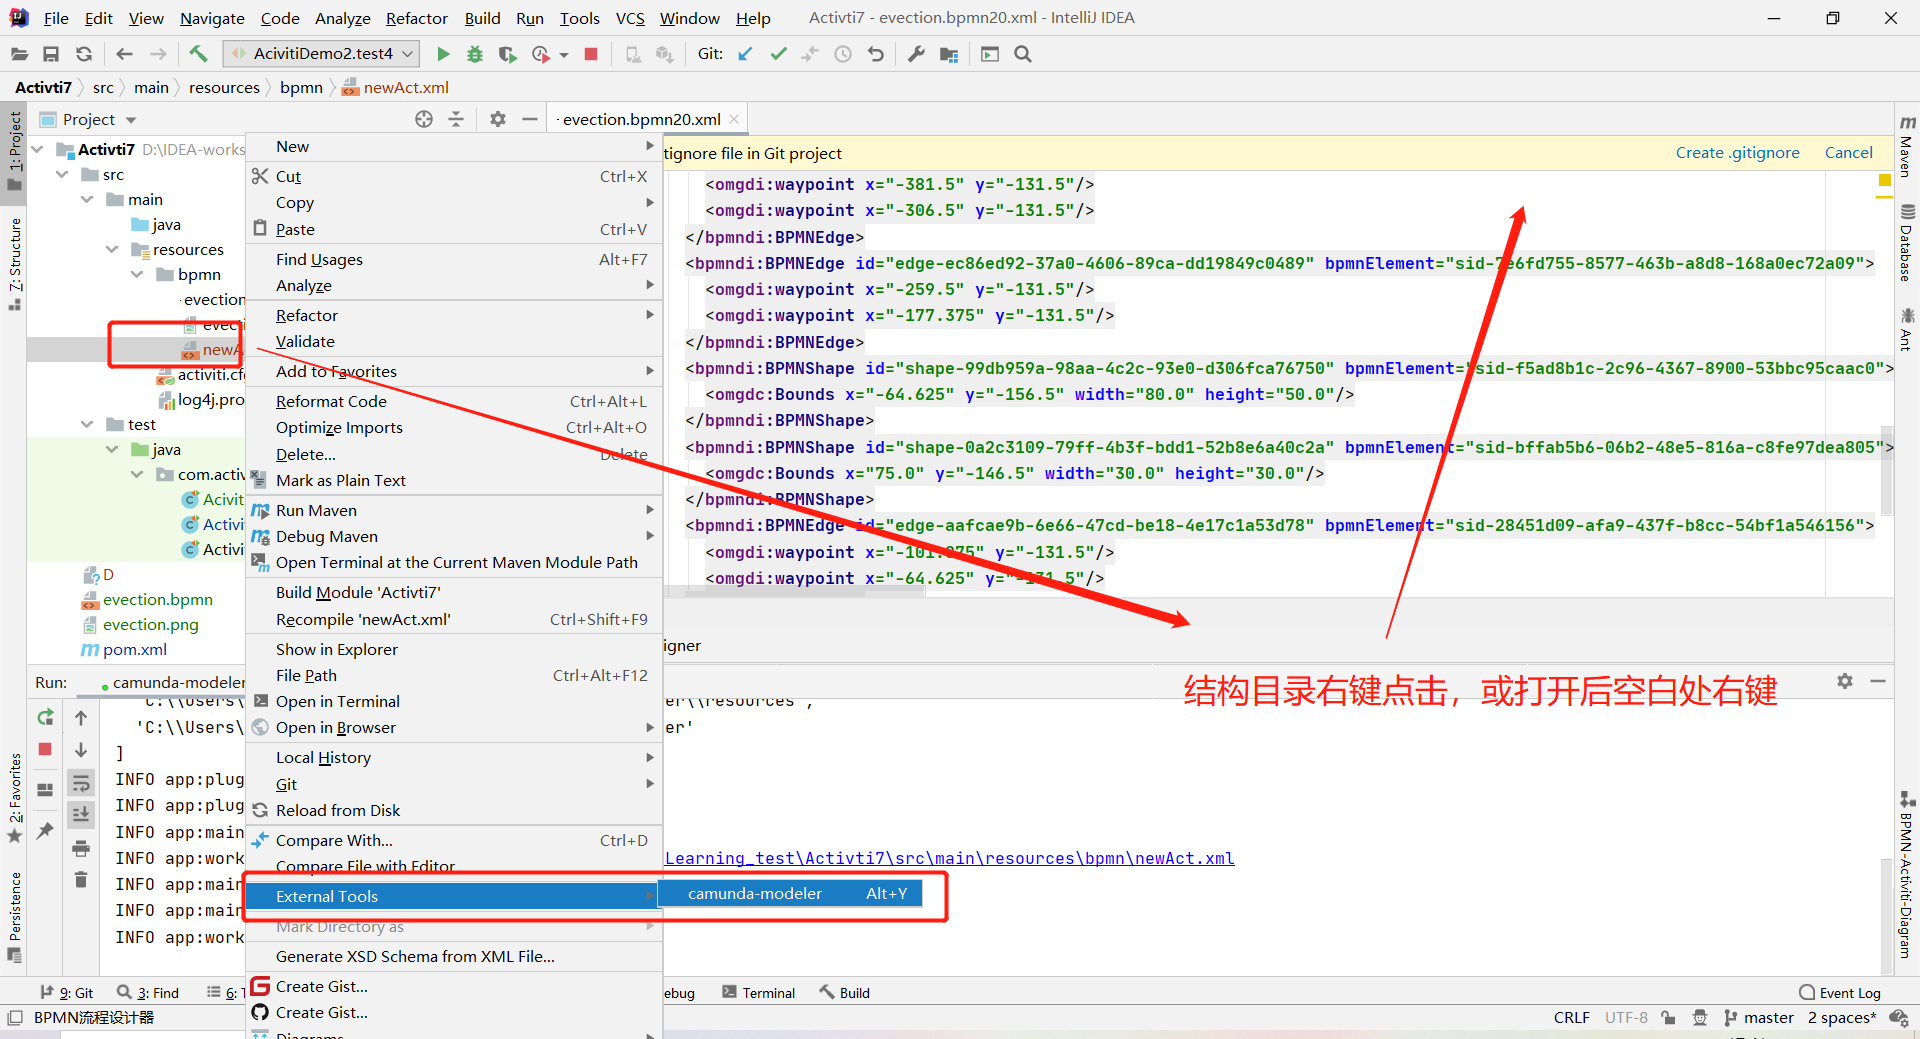
Task: Open the Project view selector dropdown
Action: coord(88,119)
